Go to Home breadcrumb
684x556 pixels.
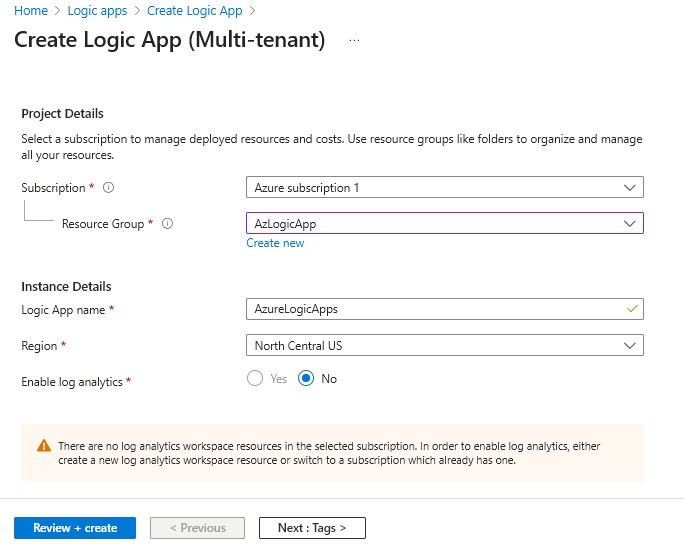tap(30, 11)
